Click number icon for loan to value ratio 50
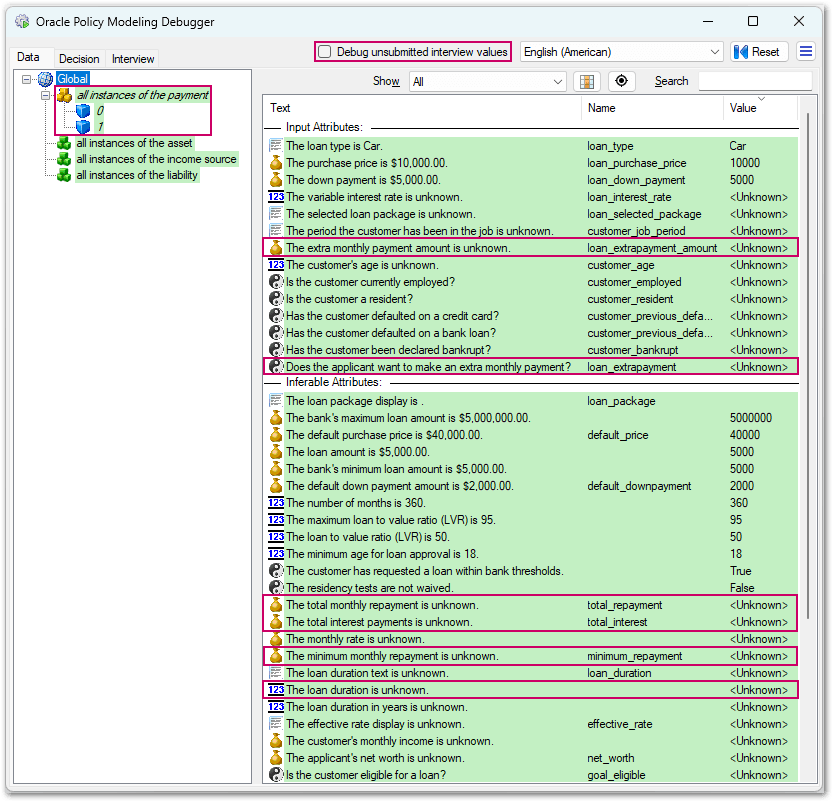 pos(276,536)
